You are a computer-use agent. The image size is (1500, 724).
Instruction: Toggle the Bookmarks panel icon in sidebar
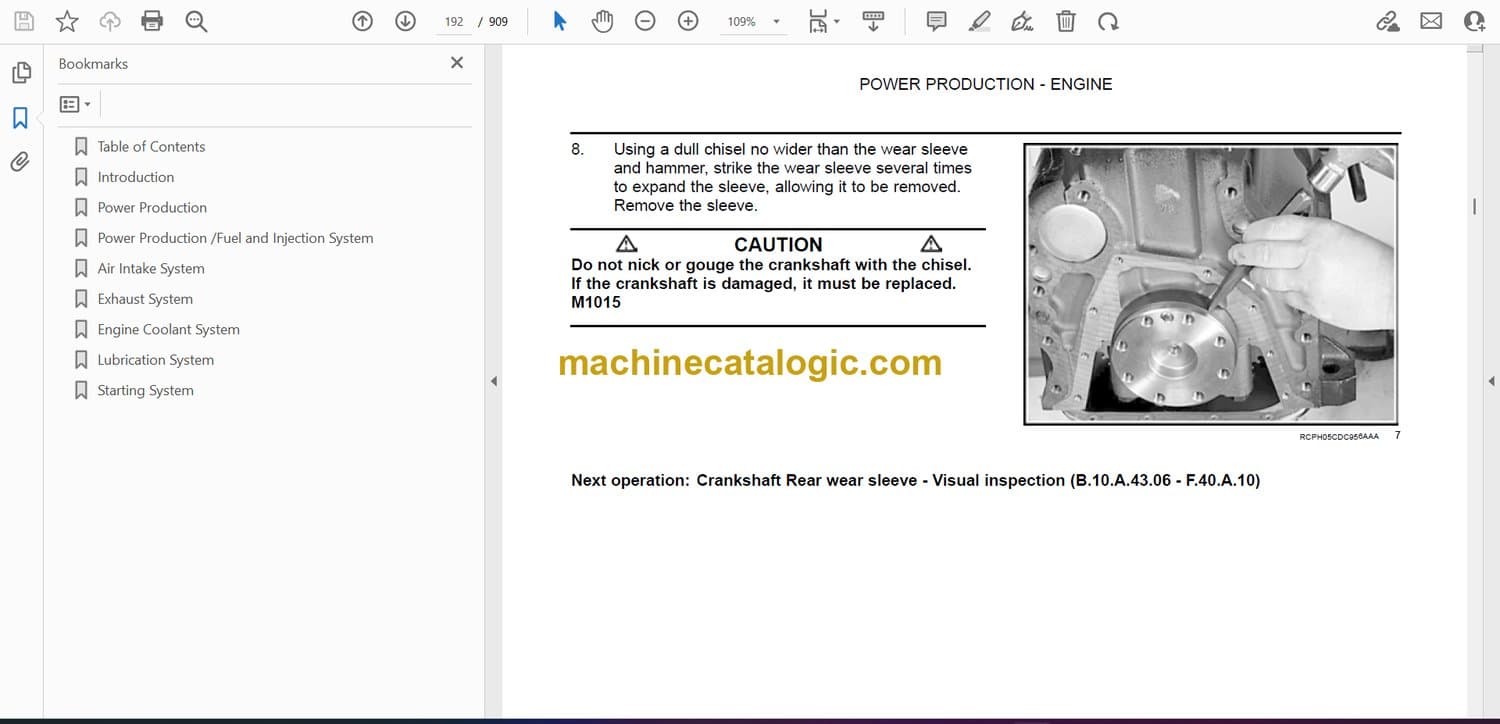[20, 118]
